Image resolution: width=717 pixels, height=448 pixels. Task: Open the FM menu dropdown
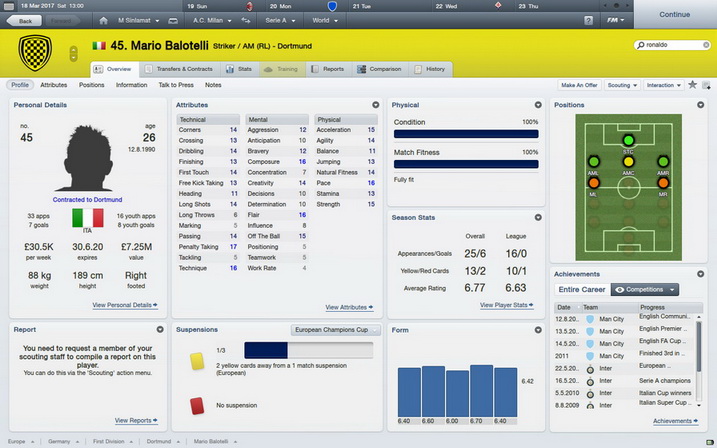tap(615, 21)
